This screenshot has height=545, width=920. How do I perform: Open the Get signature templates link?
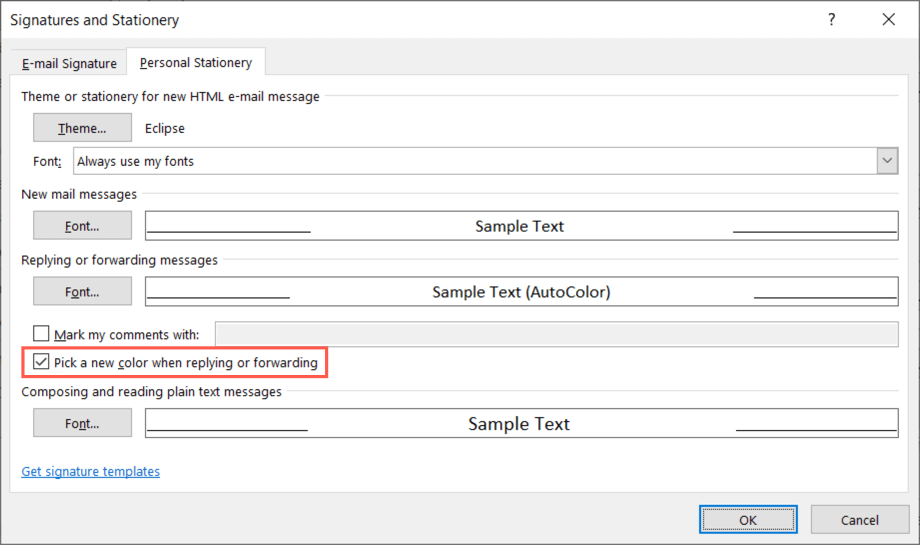point(90,471)
